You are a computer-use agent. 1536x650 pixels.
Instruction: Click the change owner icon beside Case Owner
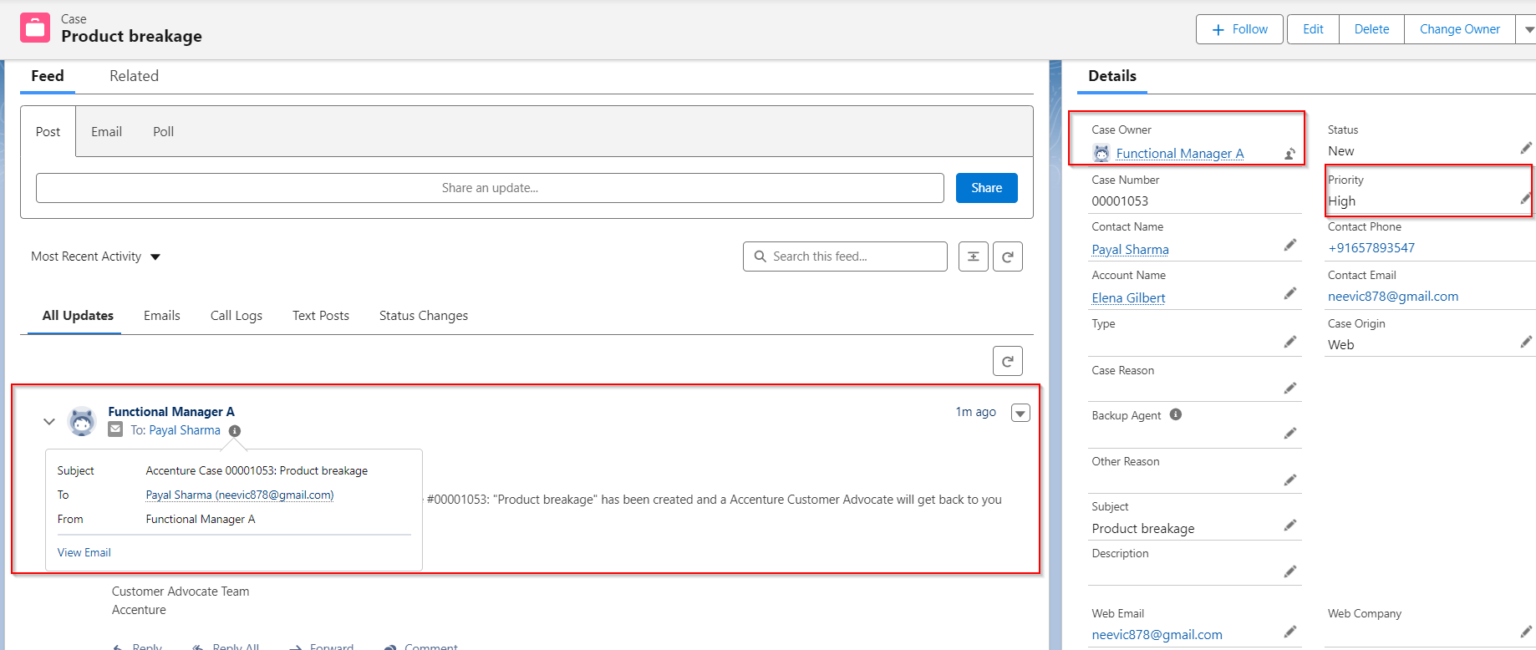1290,153
